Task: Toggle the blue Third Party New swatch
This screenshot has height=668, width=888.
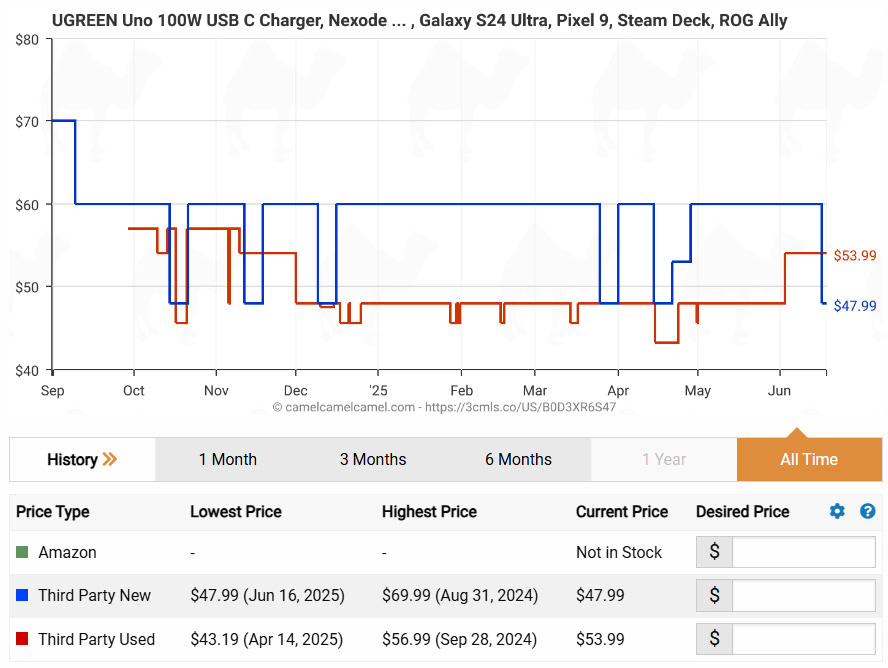Action: [x=22, y=595]
